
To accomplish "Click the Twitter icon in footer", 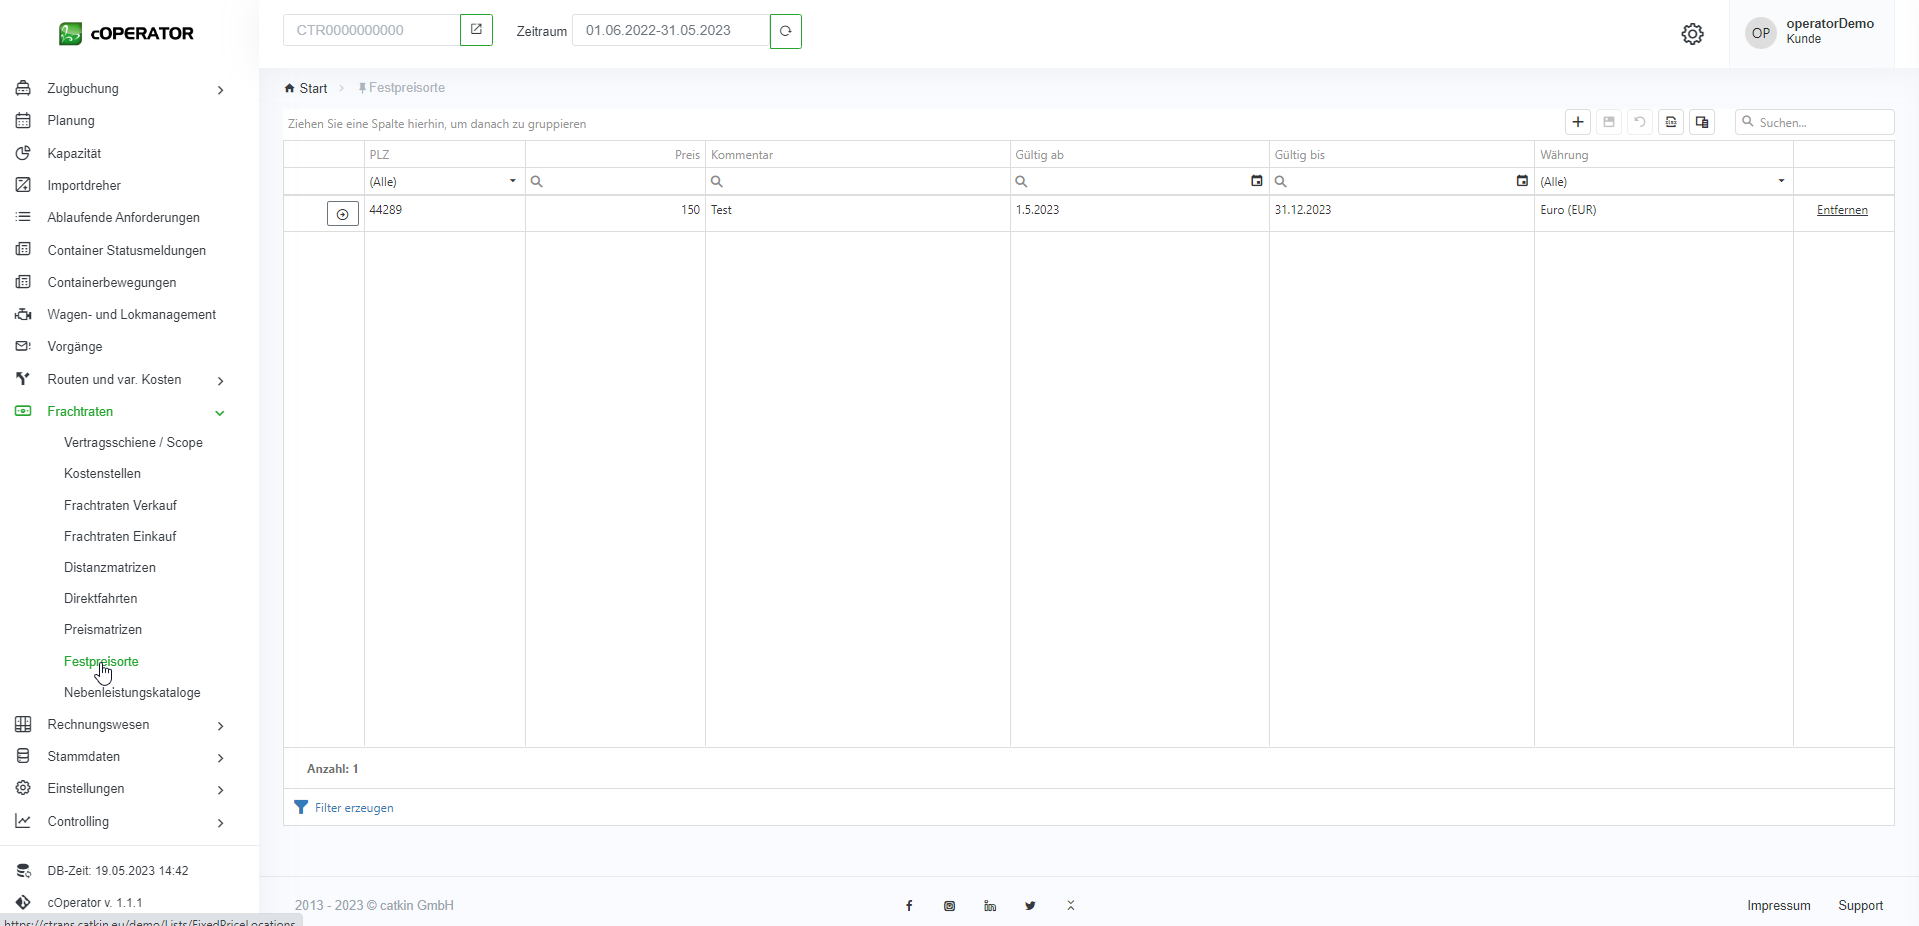I will point(1030,906).
